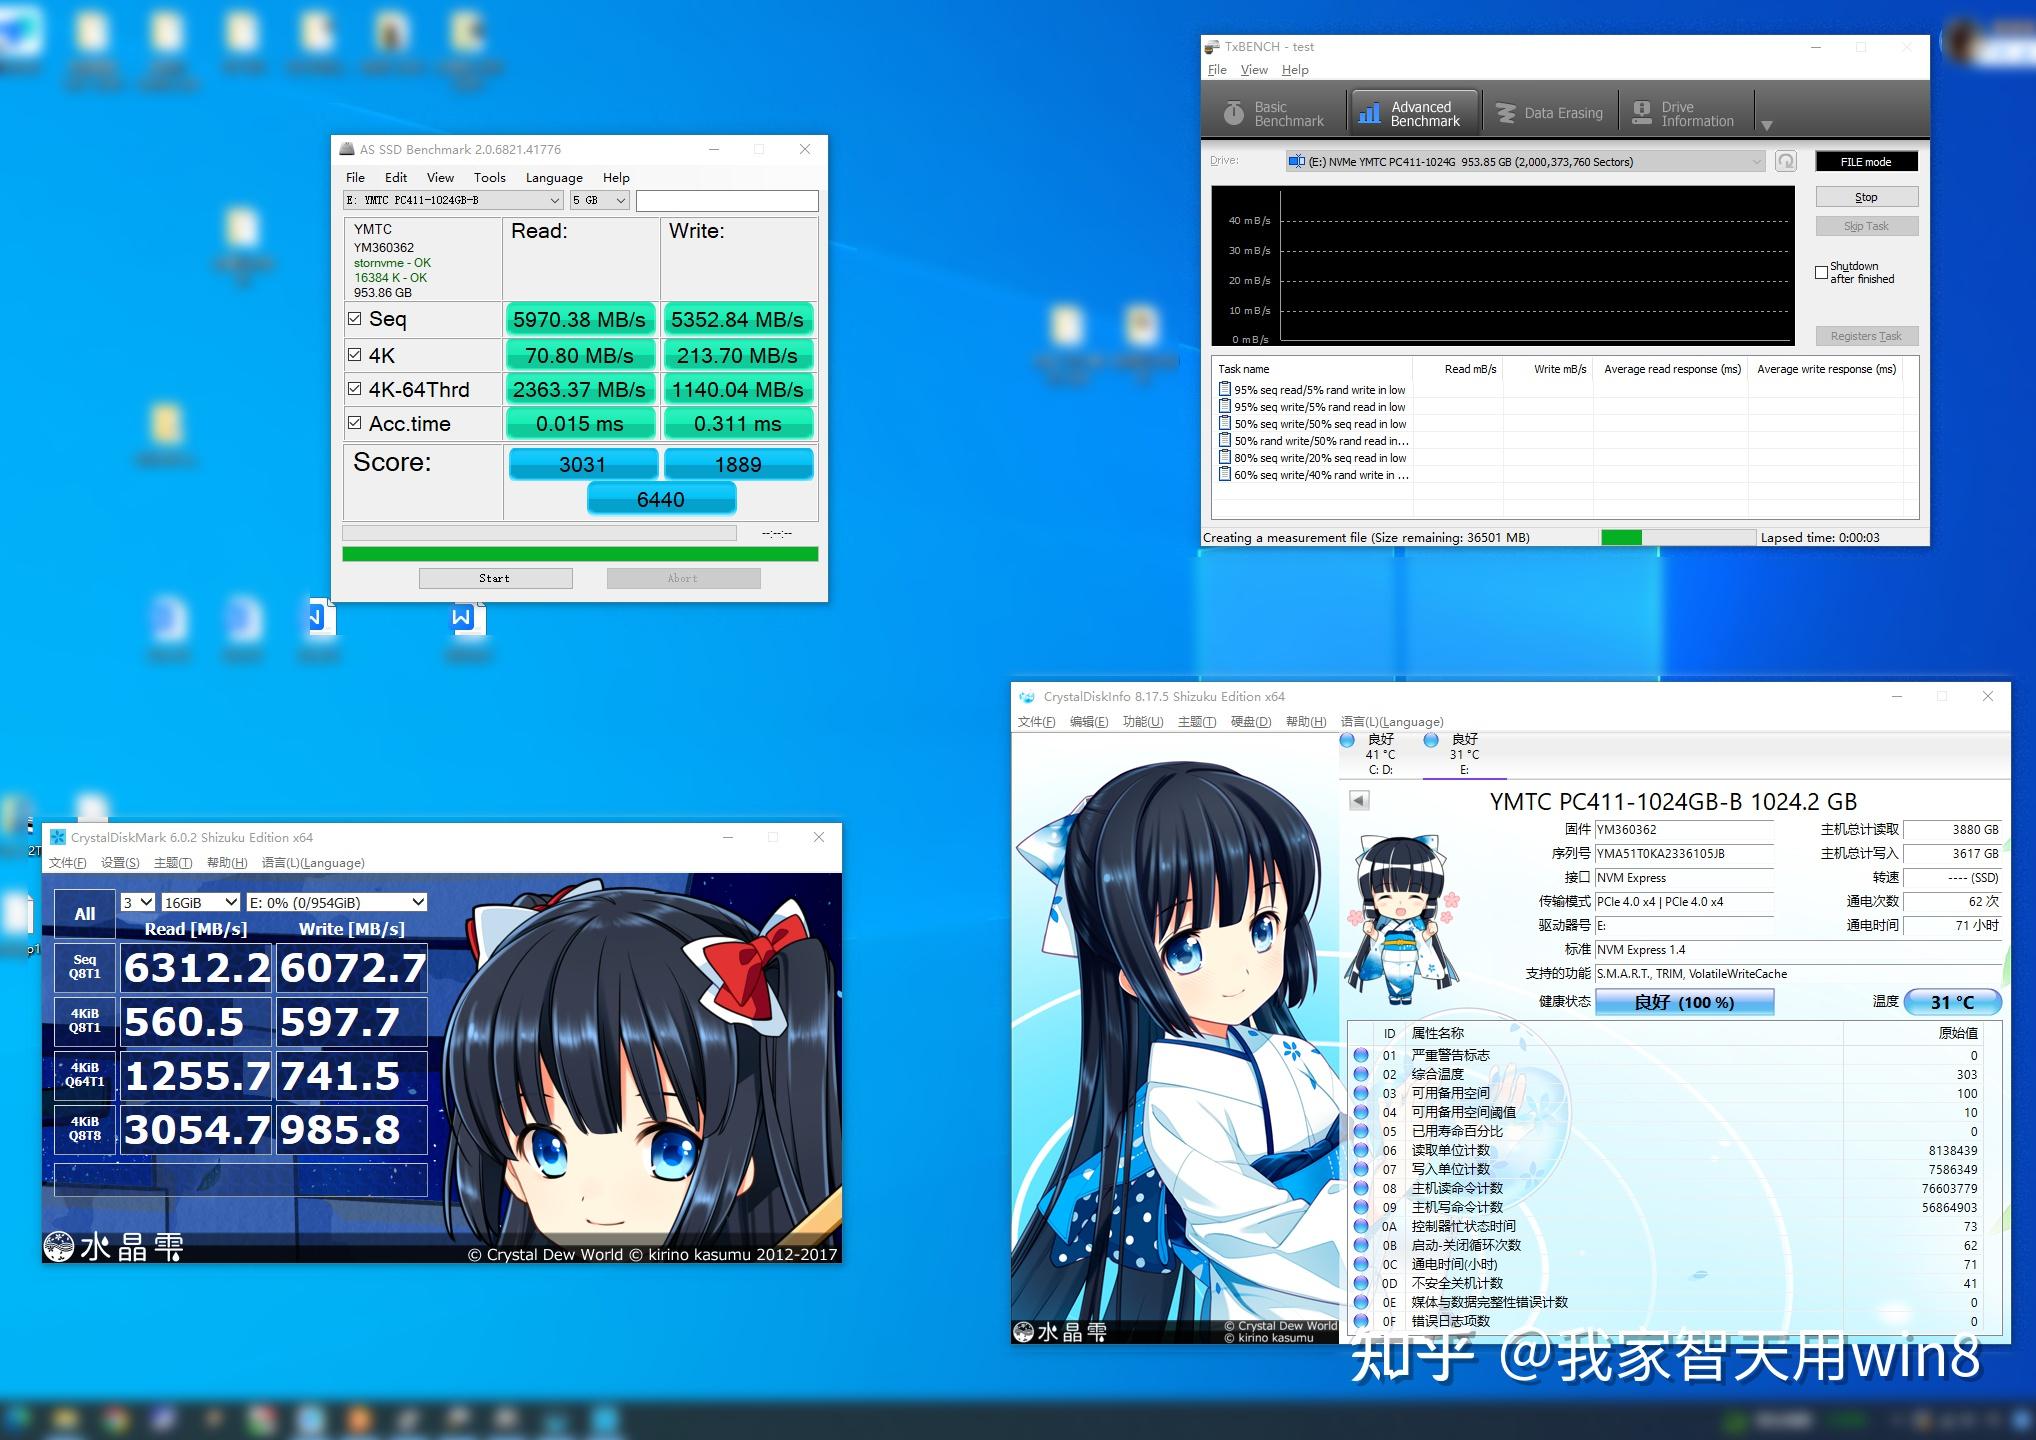
Task: Click the drive refresh icon in TxBENCH
Action: 1785,161
